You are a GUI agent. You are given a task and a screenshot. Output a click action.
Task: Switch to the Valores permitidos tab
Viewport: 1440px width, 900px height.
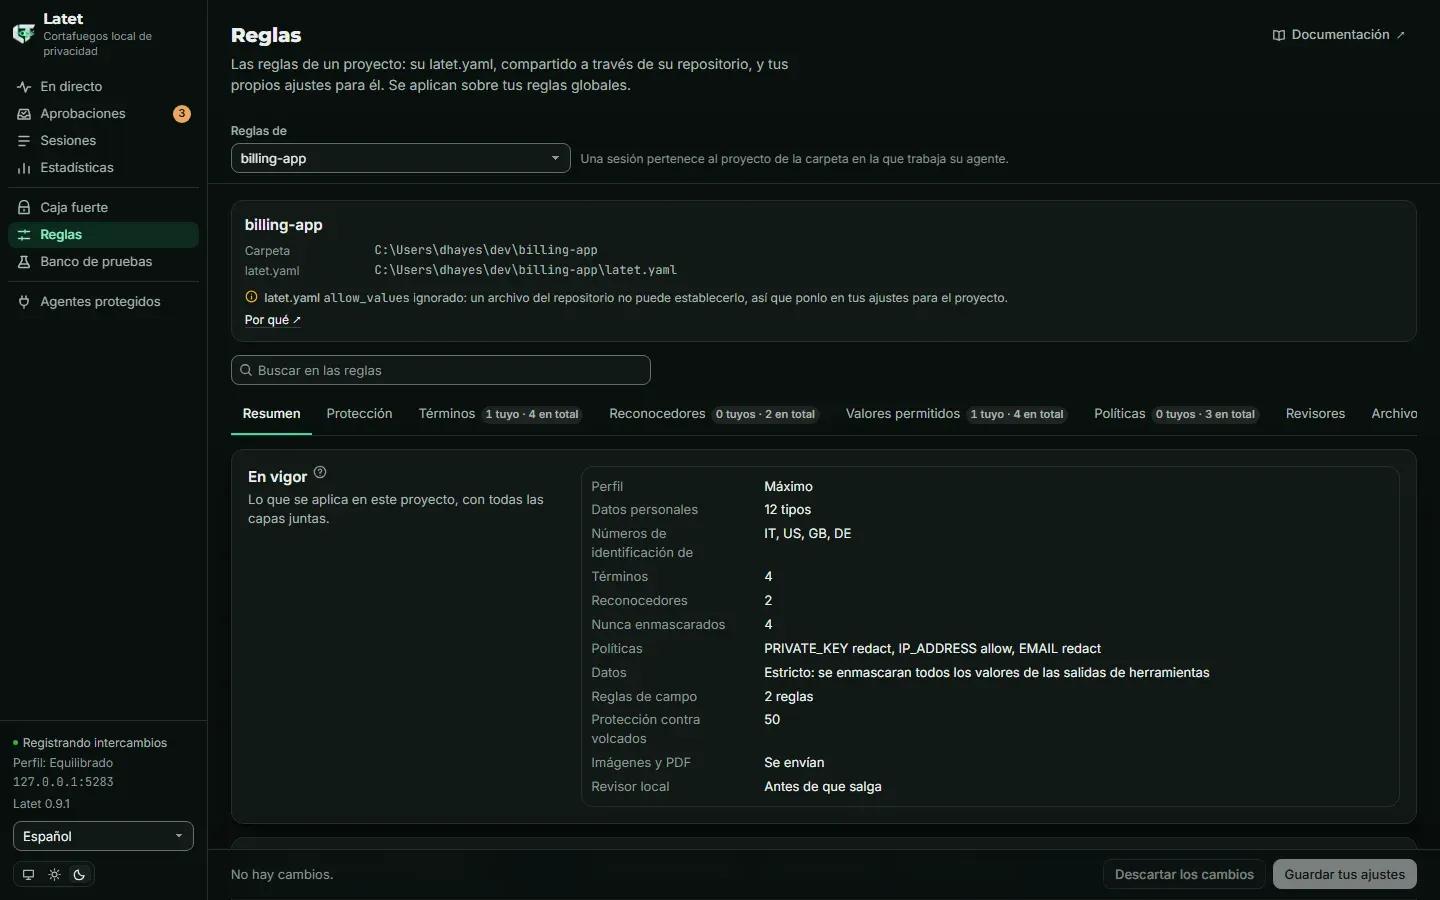tap(955, 414)
